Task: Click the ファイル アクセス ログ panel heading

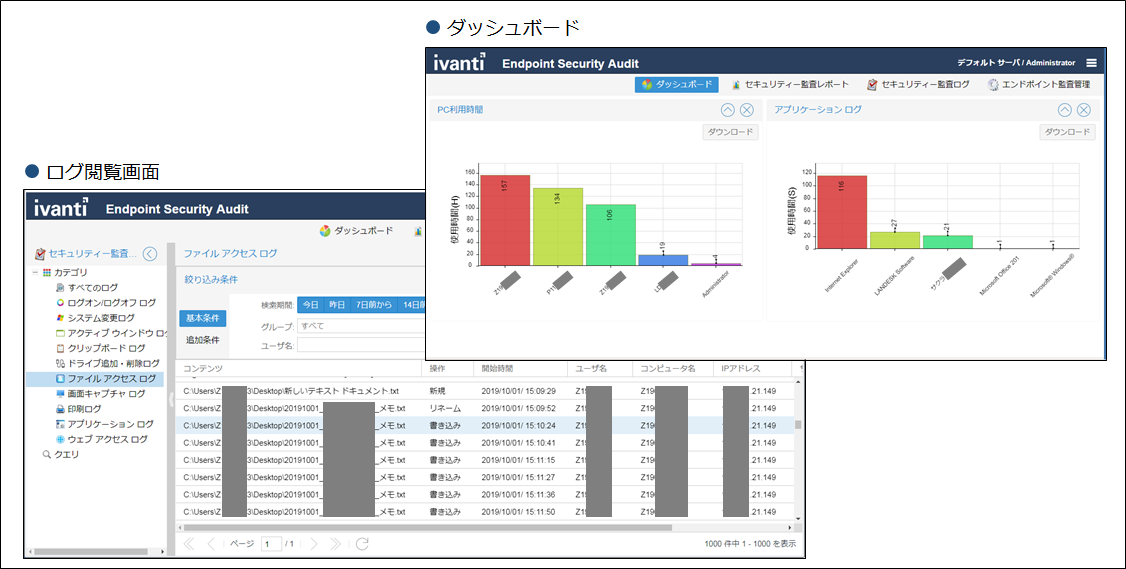Action: (230, 254)
